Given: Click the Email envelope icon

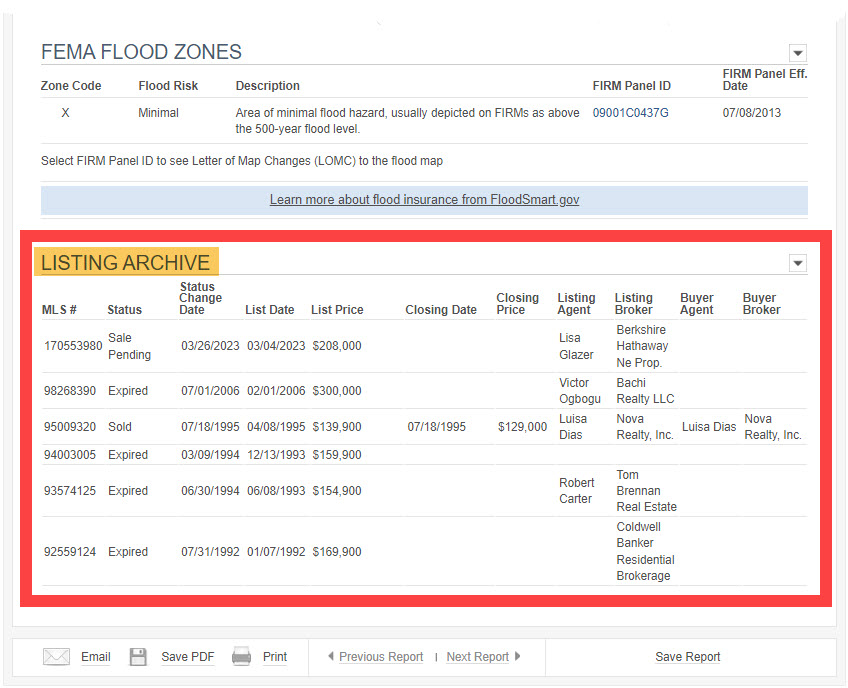Looking at the screenshot, I should coord(56,657).
